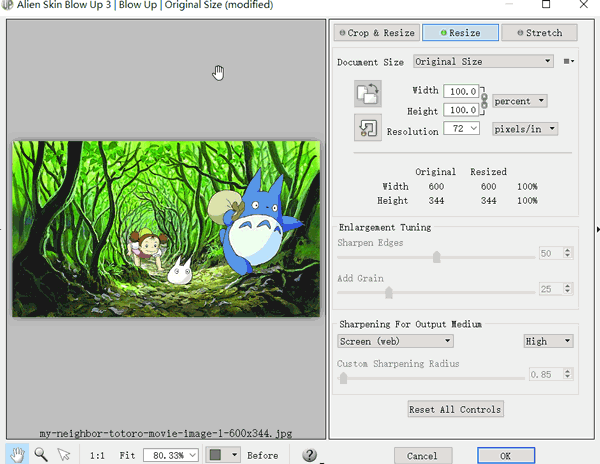Click the Custom Sharpening Radius slider handle
Screen dimensions: 600x464
click(343, 378)
